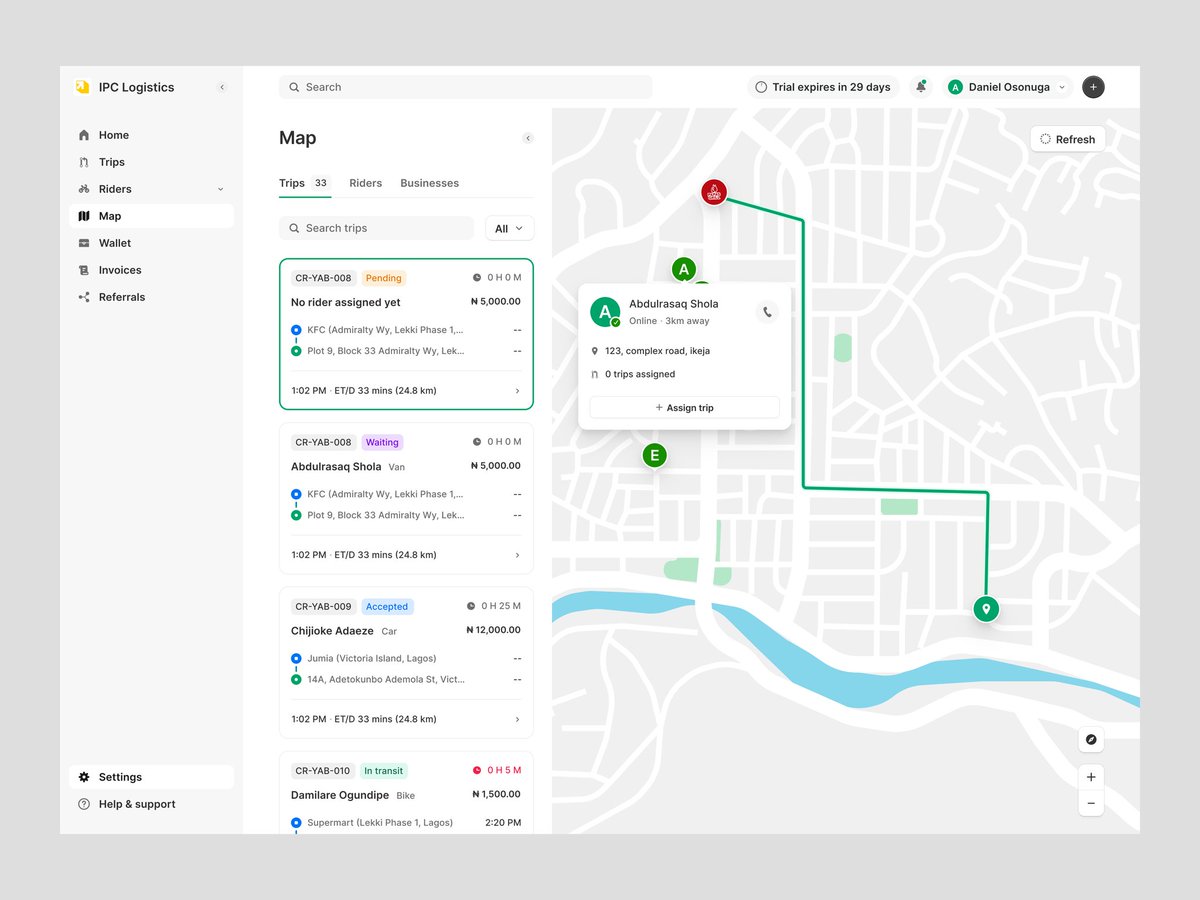The image size is (1200, 900).
Task: Click the 2:20 PM time value
Action: [503, 822]
